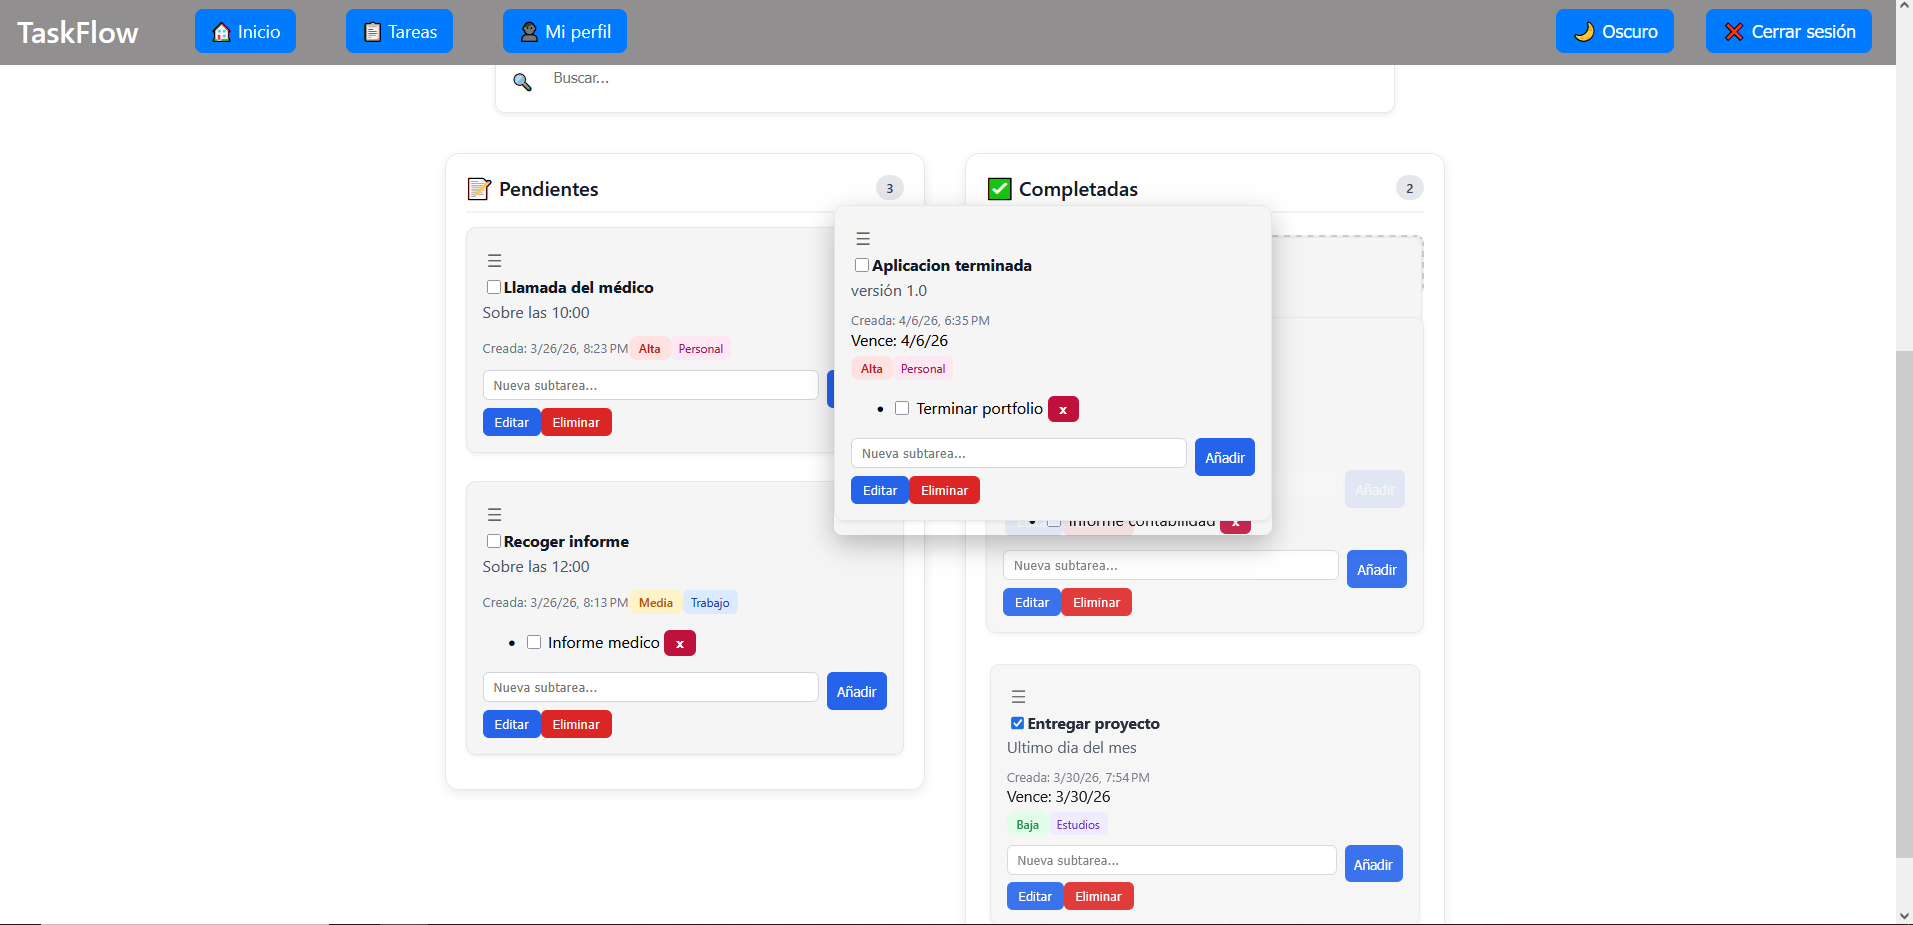Toggle the Terminar portfolio subtask checkbox

tap(902, 409)
